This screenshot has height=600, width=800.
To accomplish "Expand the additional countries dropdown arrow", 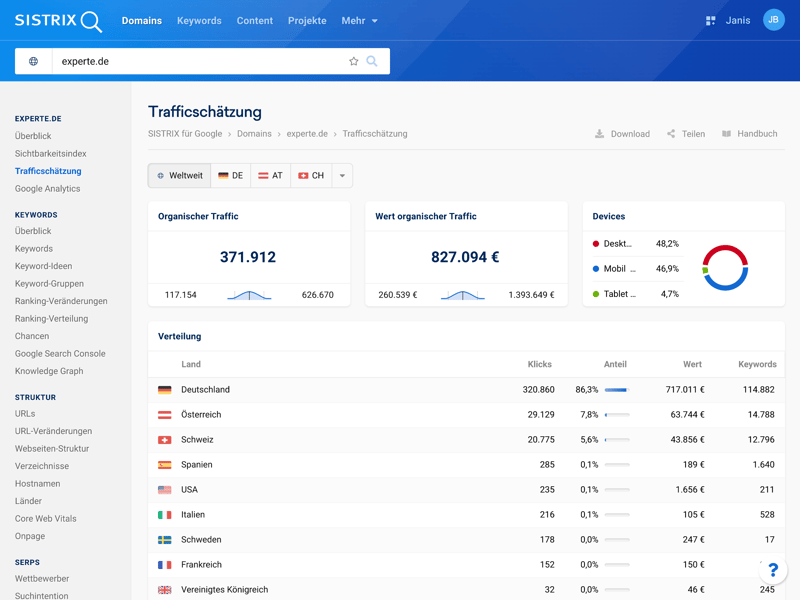I will (x=342, y=176).
